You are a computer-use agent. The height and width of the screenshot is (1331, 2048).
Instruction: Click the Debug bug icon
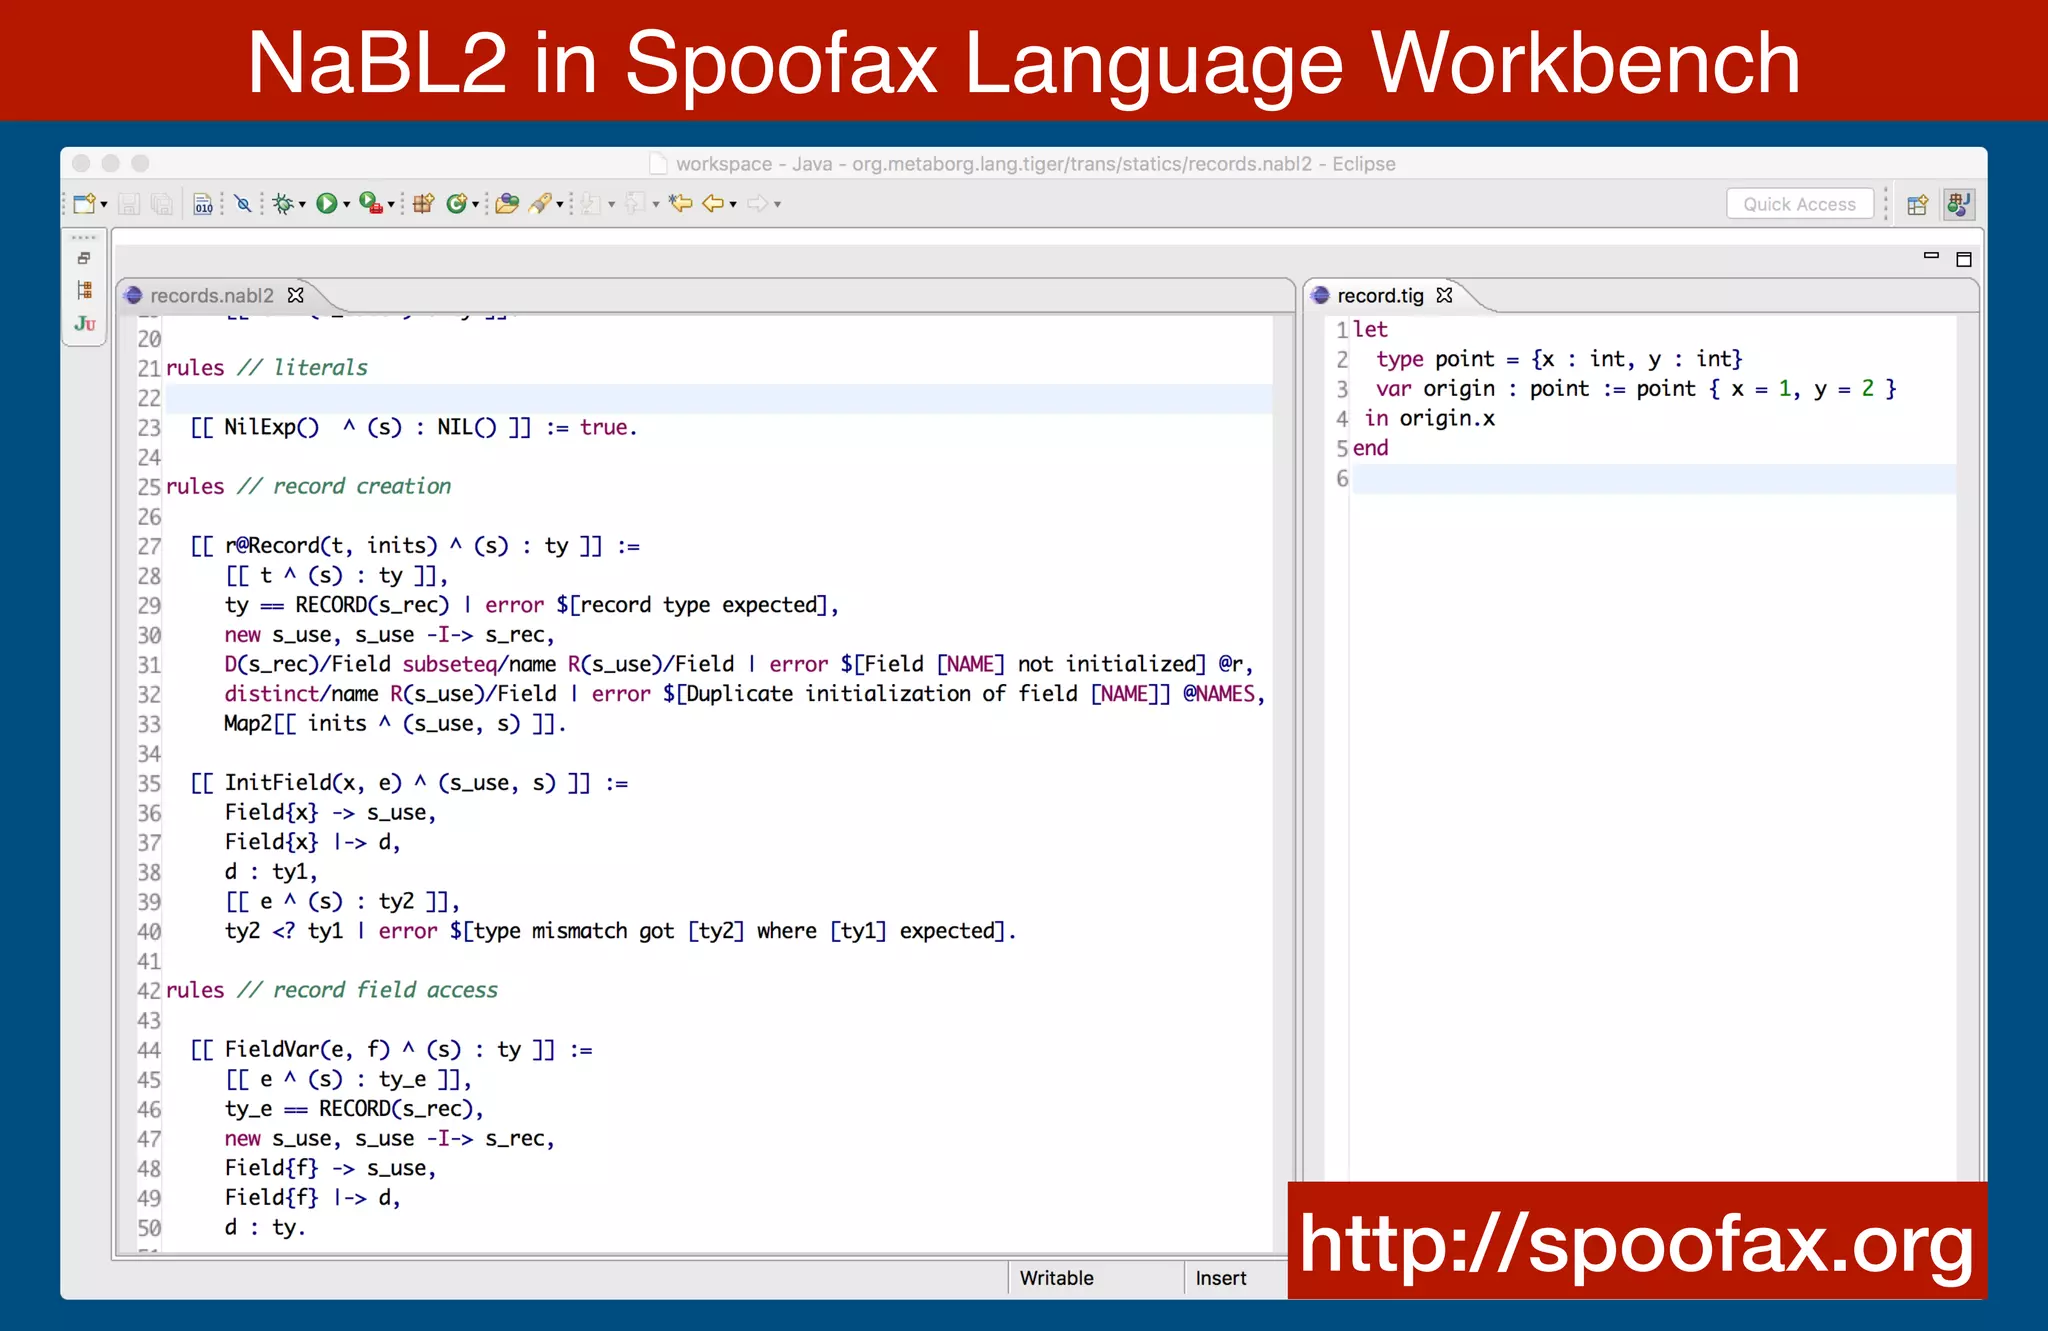point(283,204)
